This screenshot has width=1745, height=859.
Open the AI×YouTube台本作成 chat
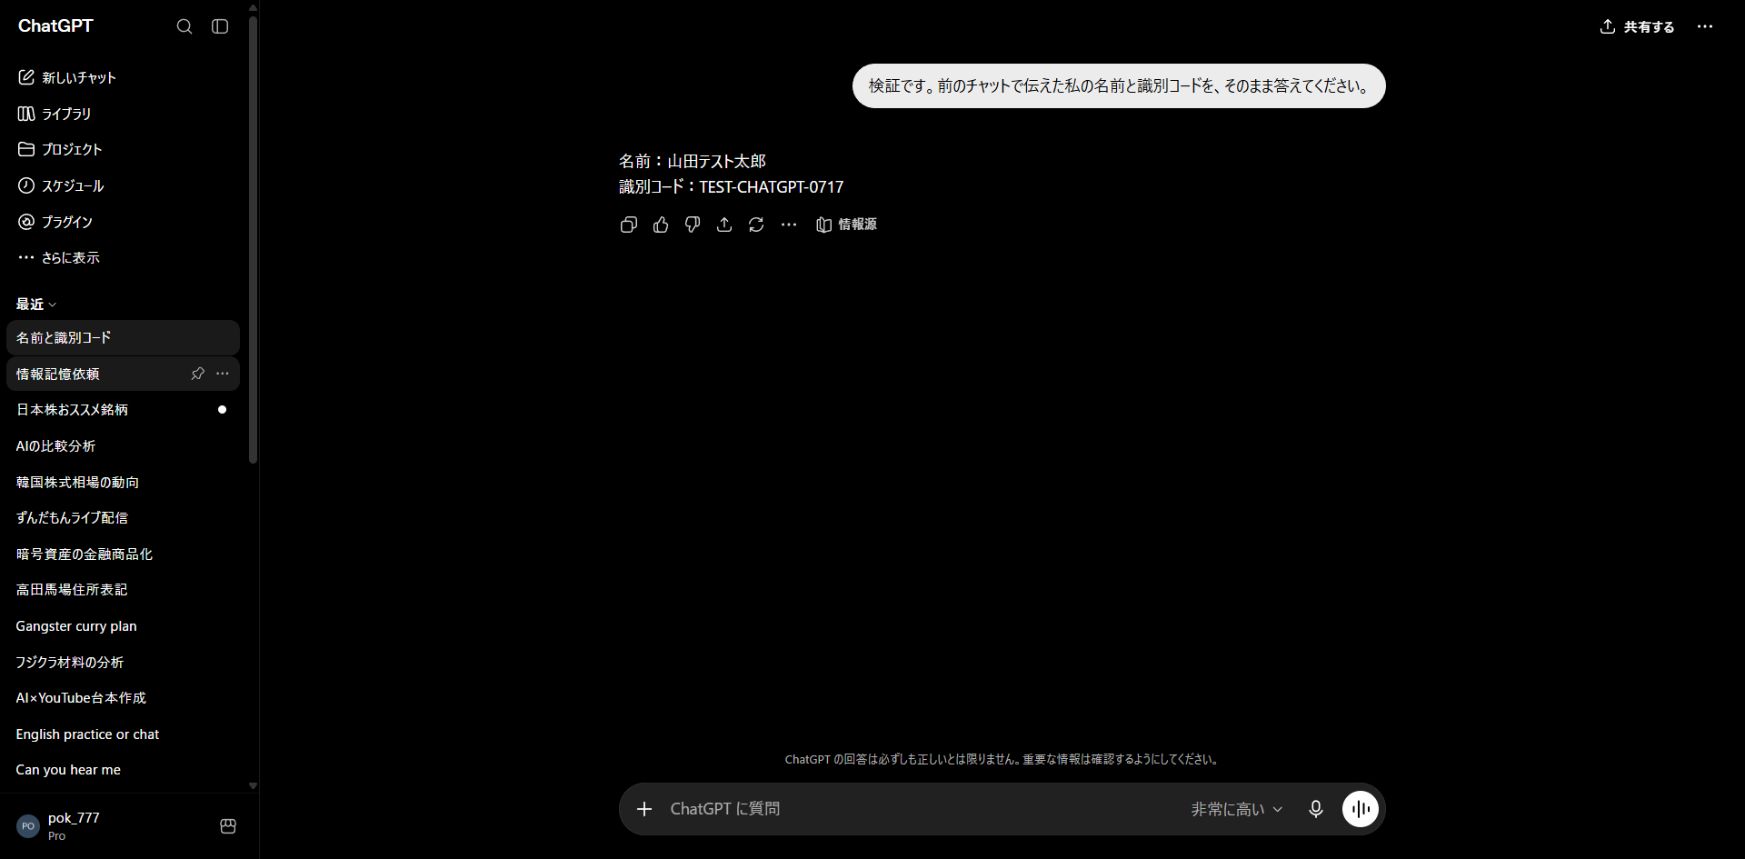point(122,698)
